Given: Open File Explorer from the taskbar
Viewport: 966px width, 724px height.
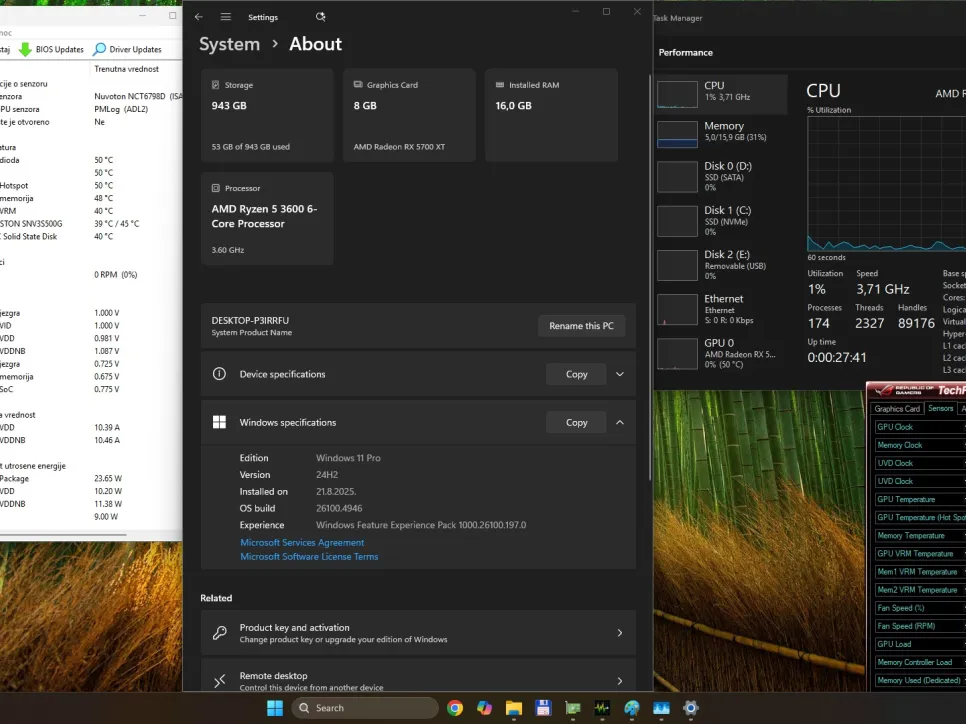Looking at the screenshot, I should point(513,708).
